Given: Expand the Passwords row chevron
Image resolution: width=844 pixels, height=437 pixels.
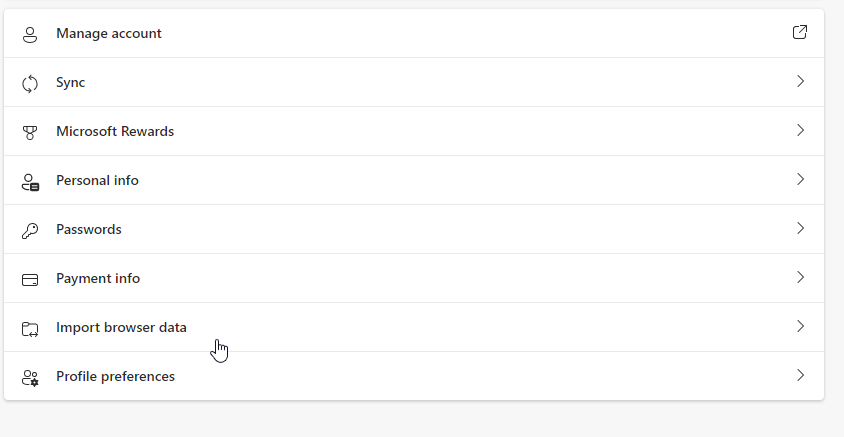Looking at the screenshot, I should coord(800,228).
